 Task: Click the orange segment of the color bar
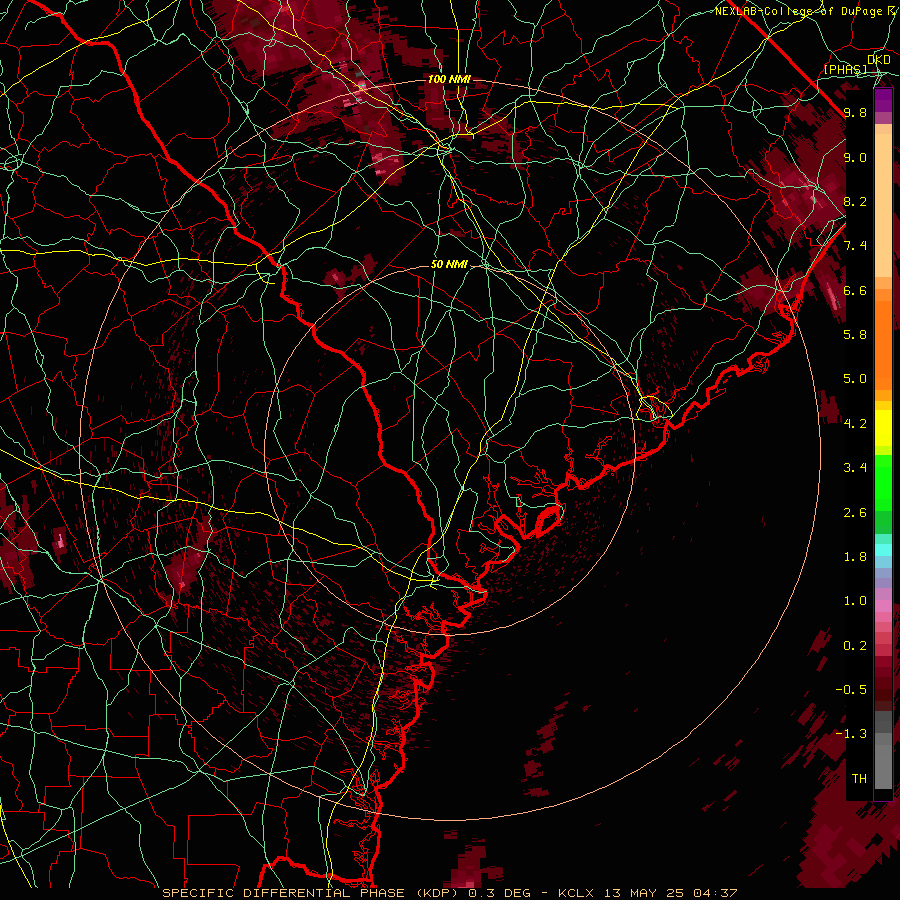coord(883,339)
